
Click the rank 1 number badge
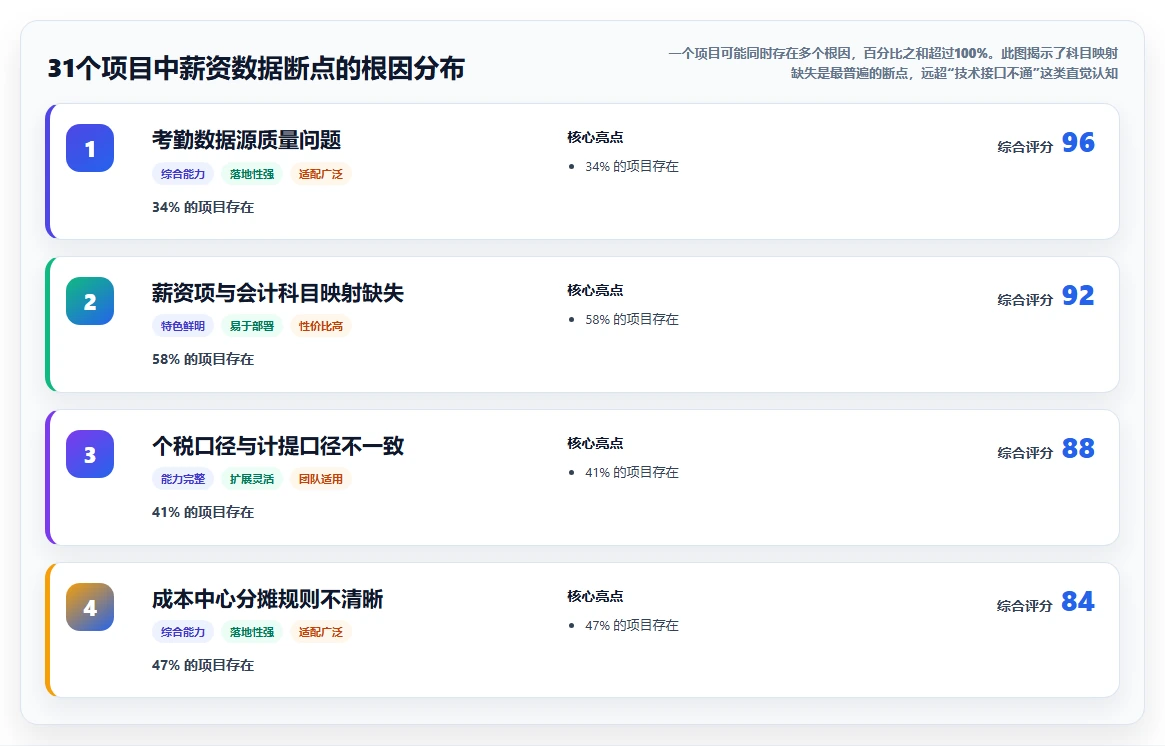click(90, 149)
